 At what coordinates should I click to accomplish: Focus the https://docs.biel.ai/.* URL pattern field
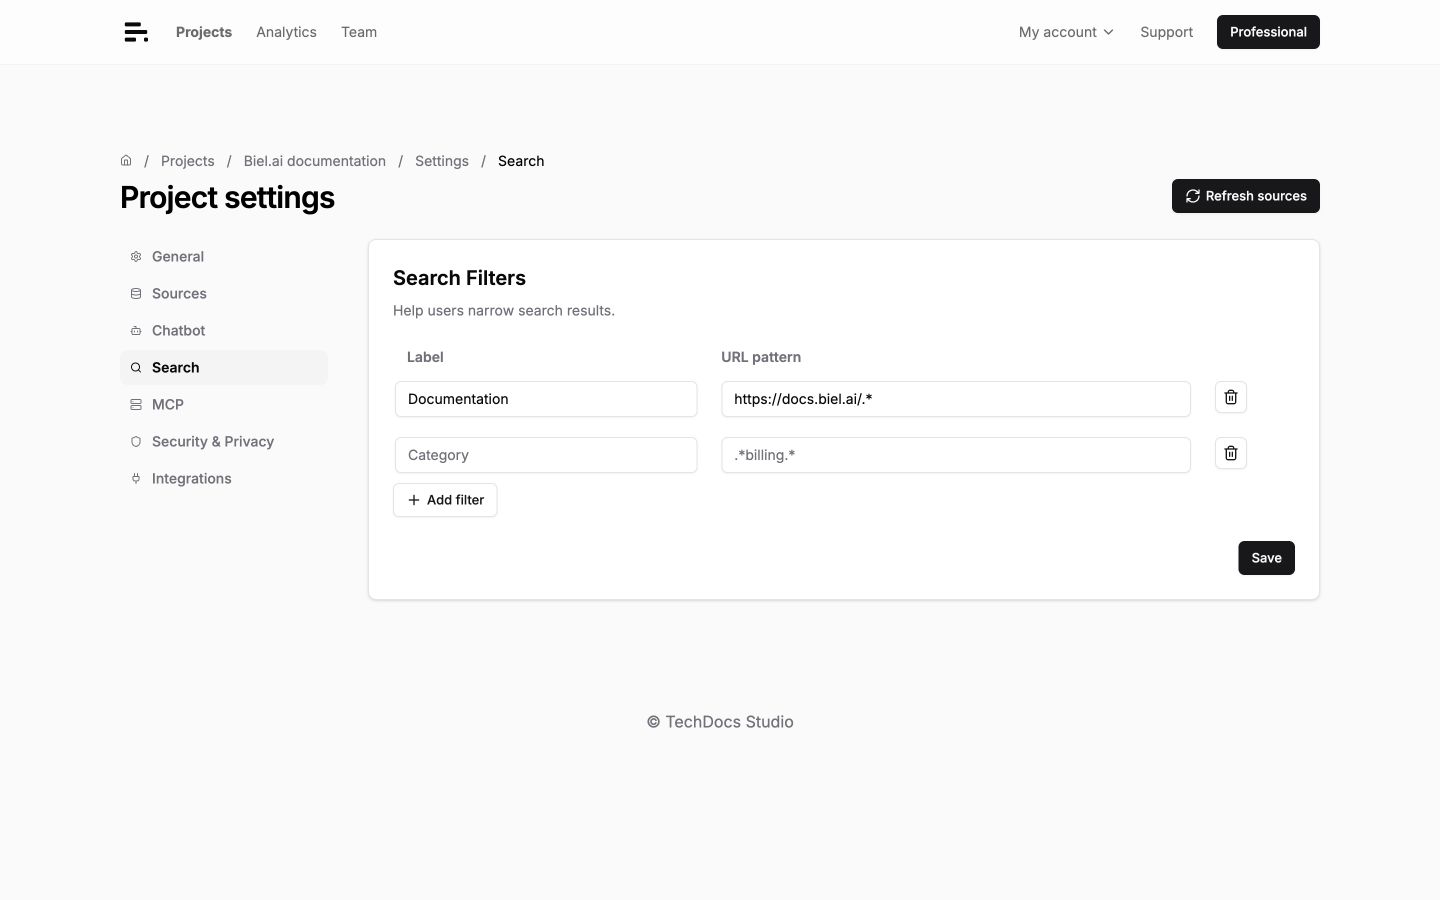956,399
